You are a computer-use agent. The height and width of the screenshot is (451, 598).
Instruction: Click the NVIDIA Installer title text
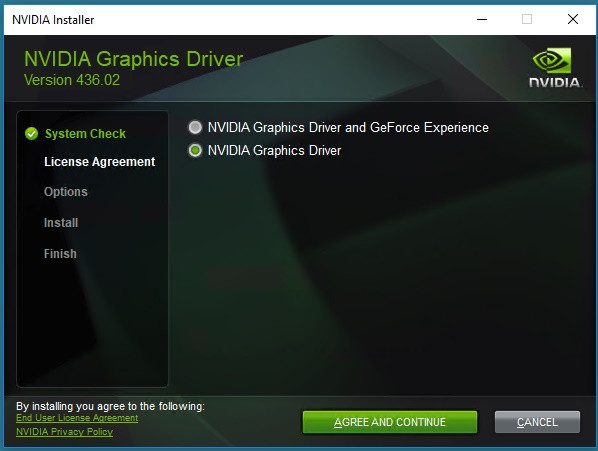click(53, 20)
